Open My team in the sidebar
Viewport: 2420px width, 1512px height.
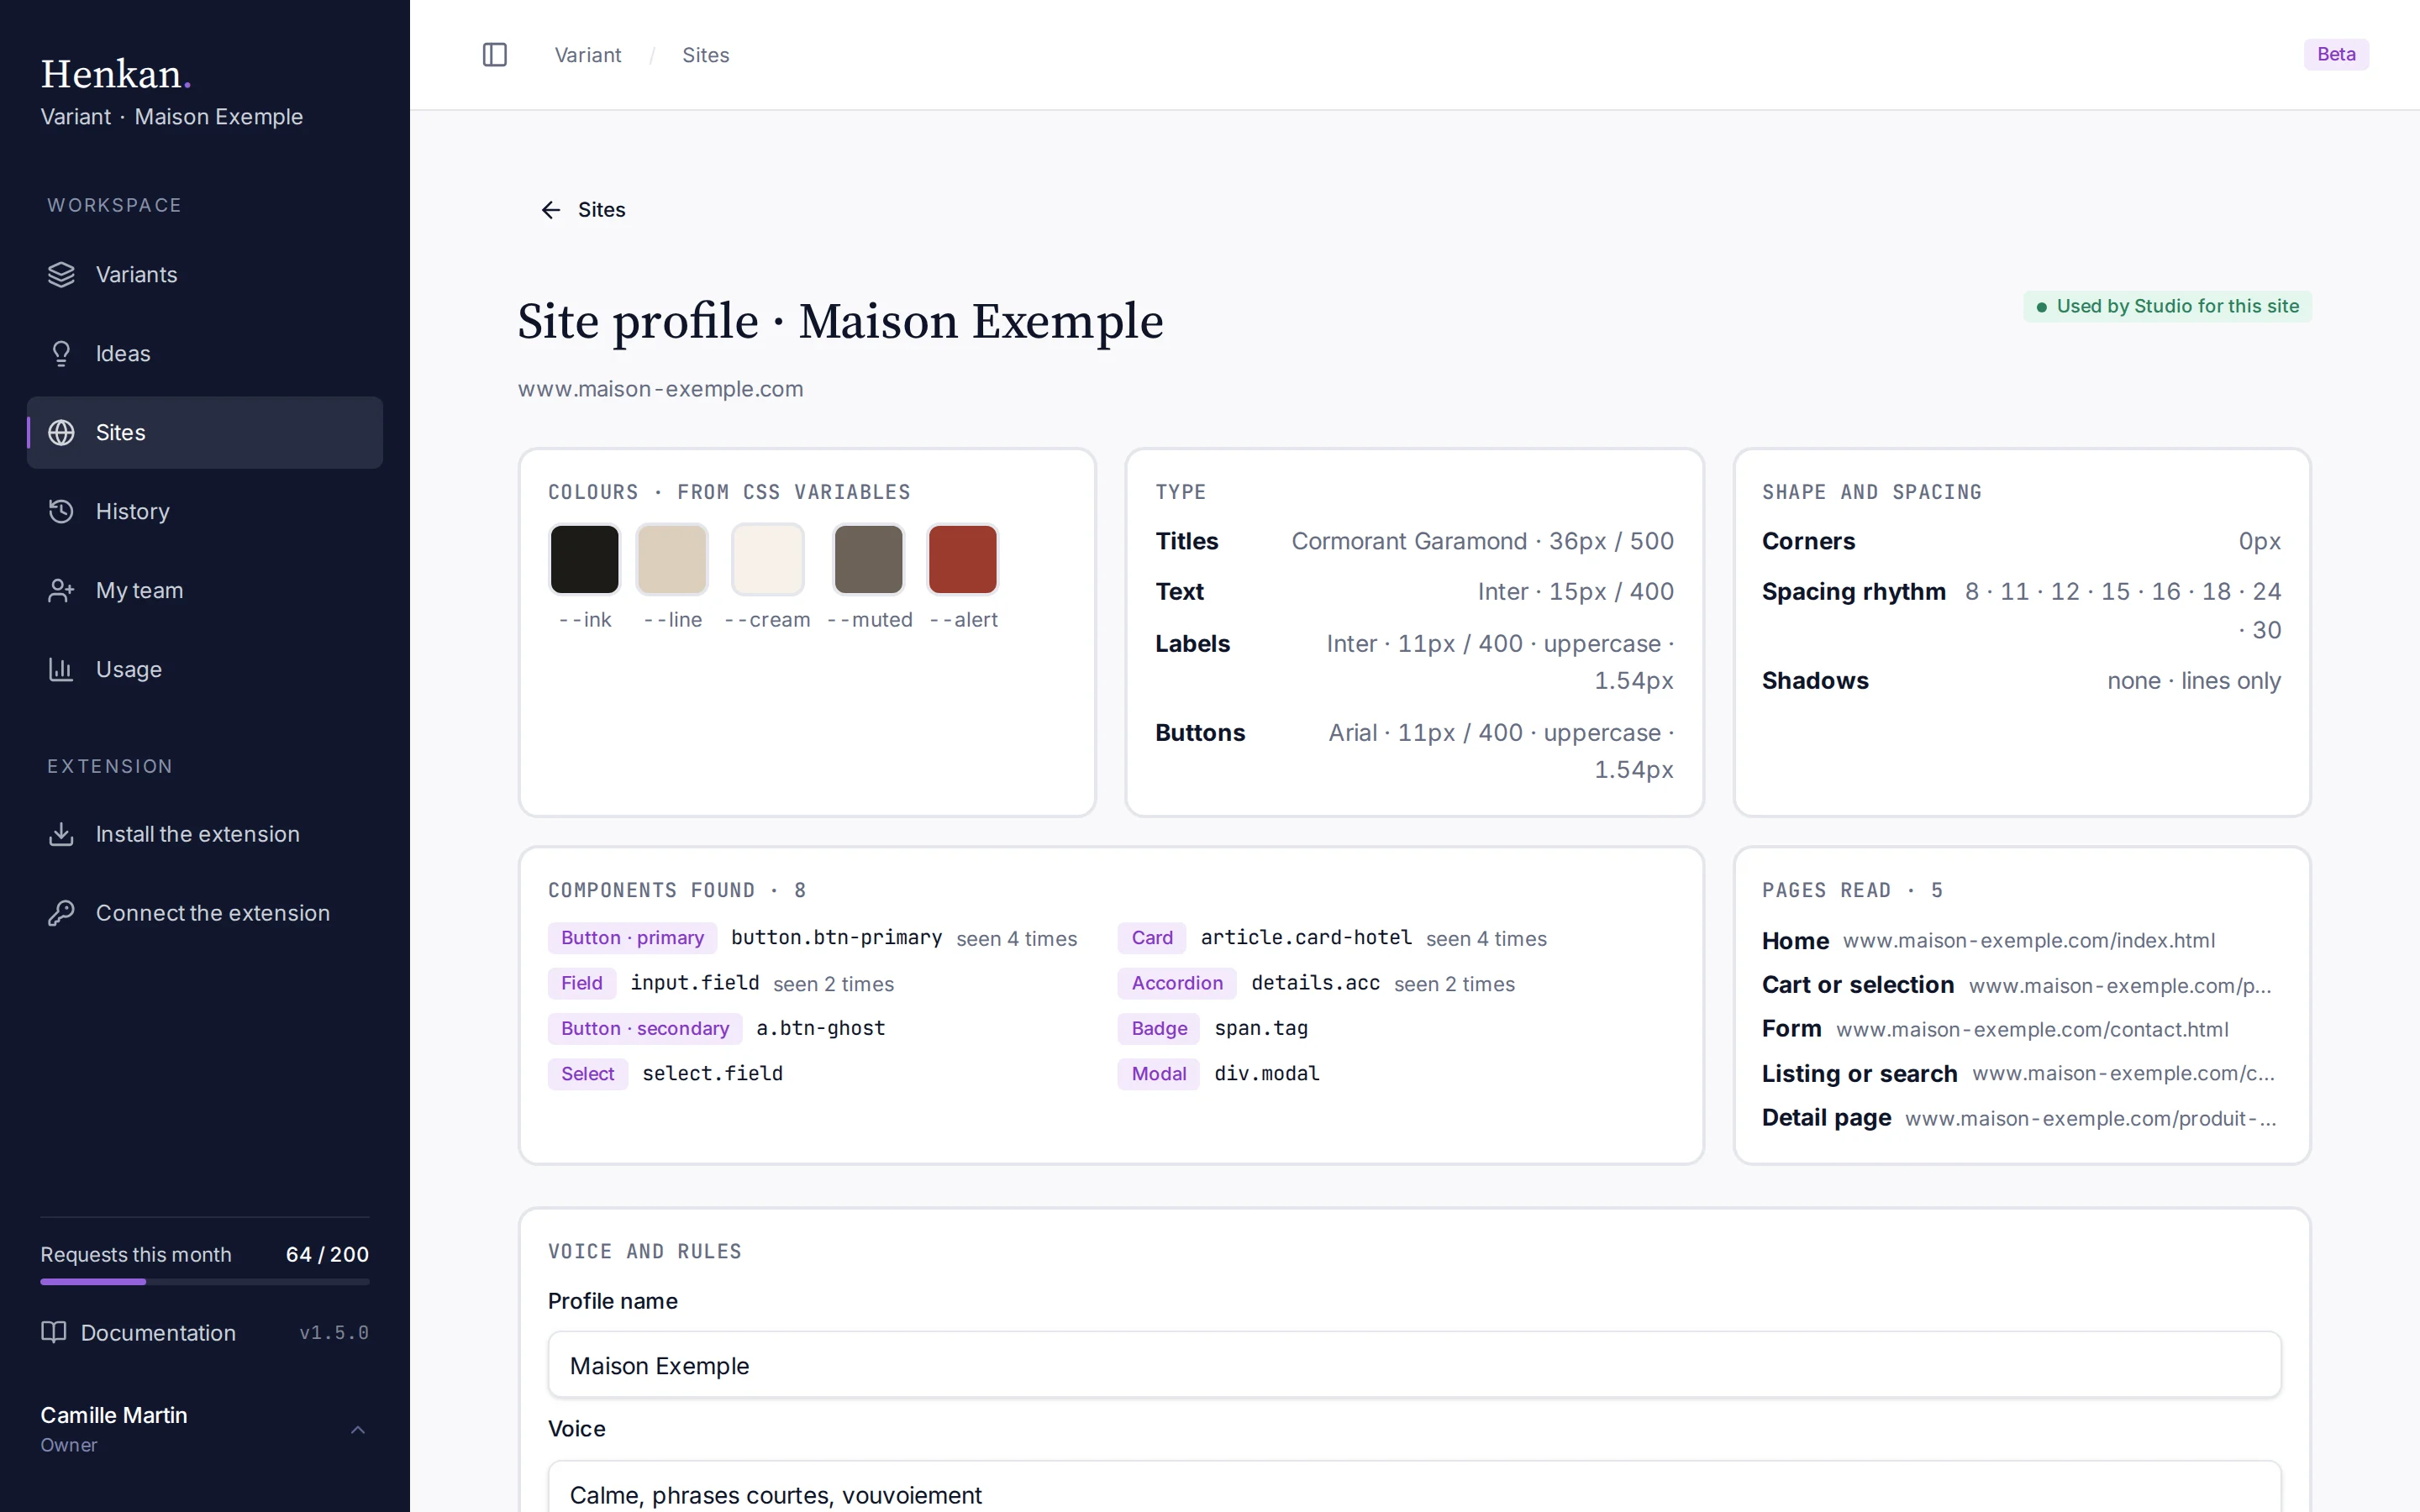point(205,590)
